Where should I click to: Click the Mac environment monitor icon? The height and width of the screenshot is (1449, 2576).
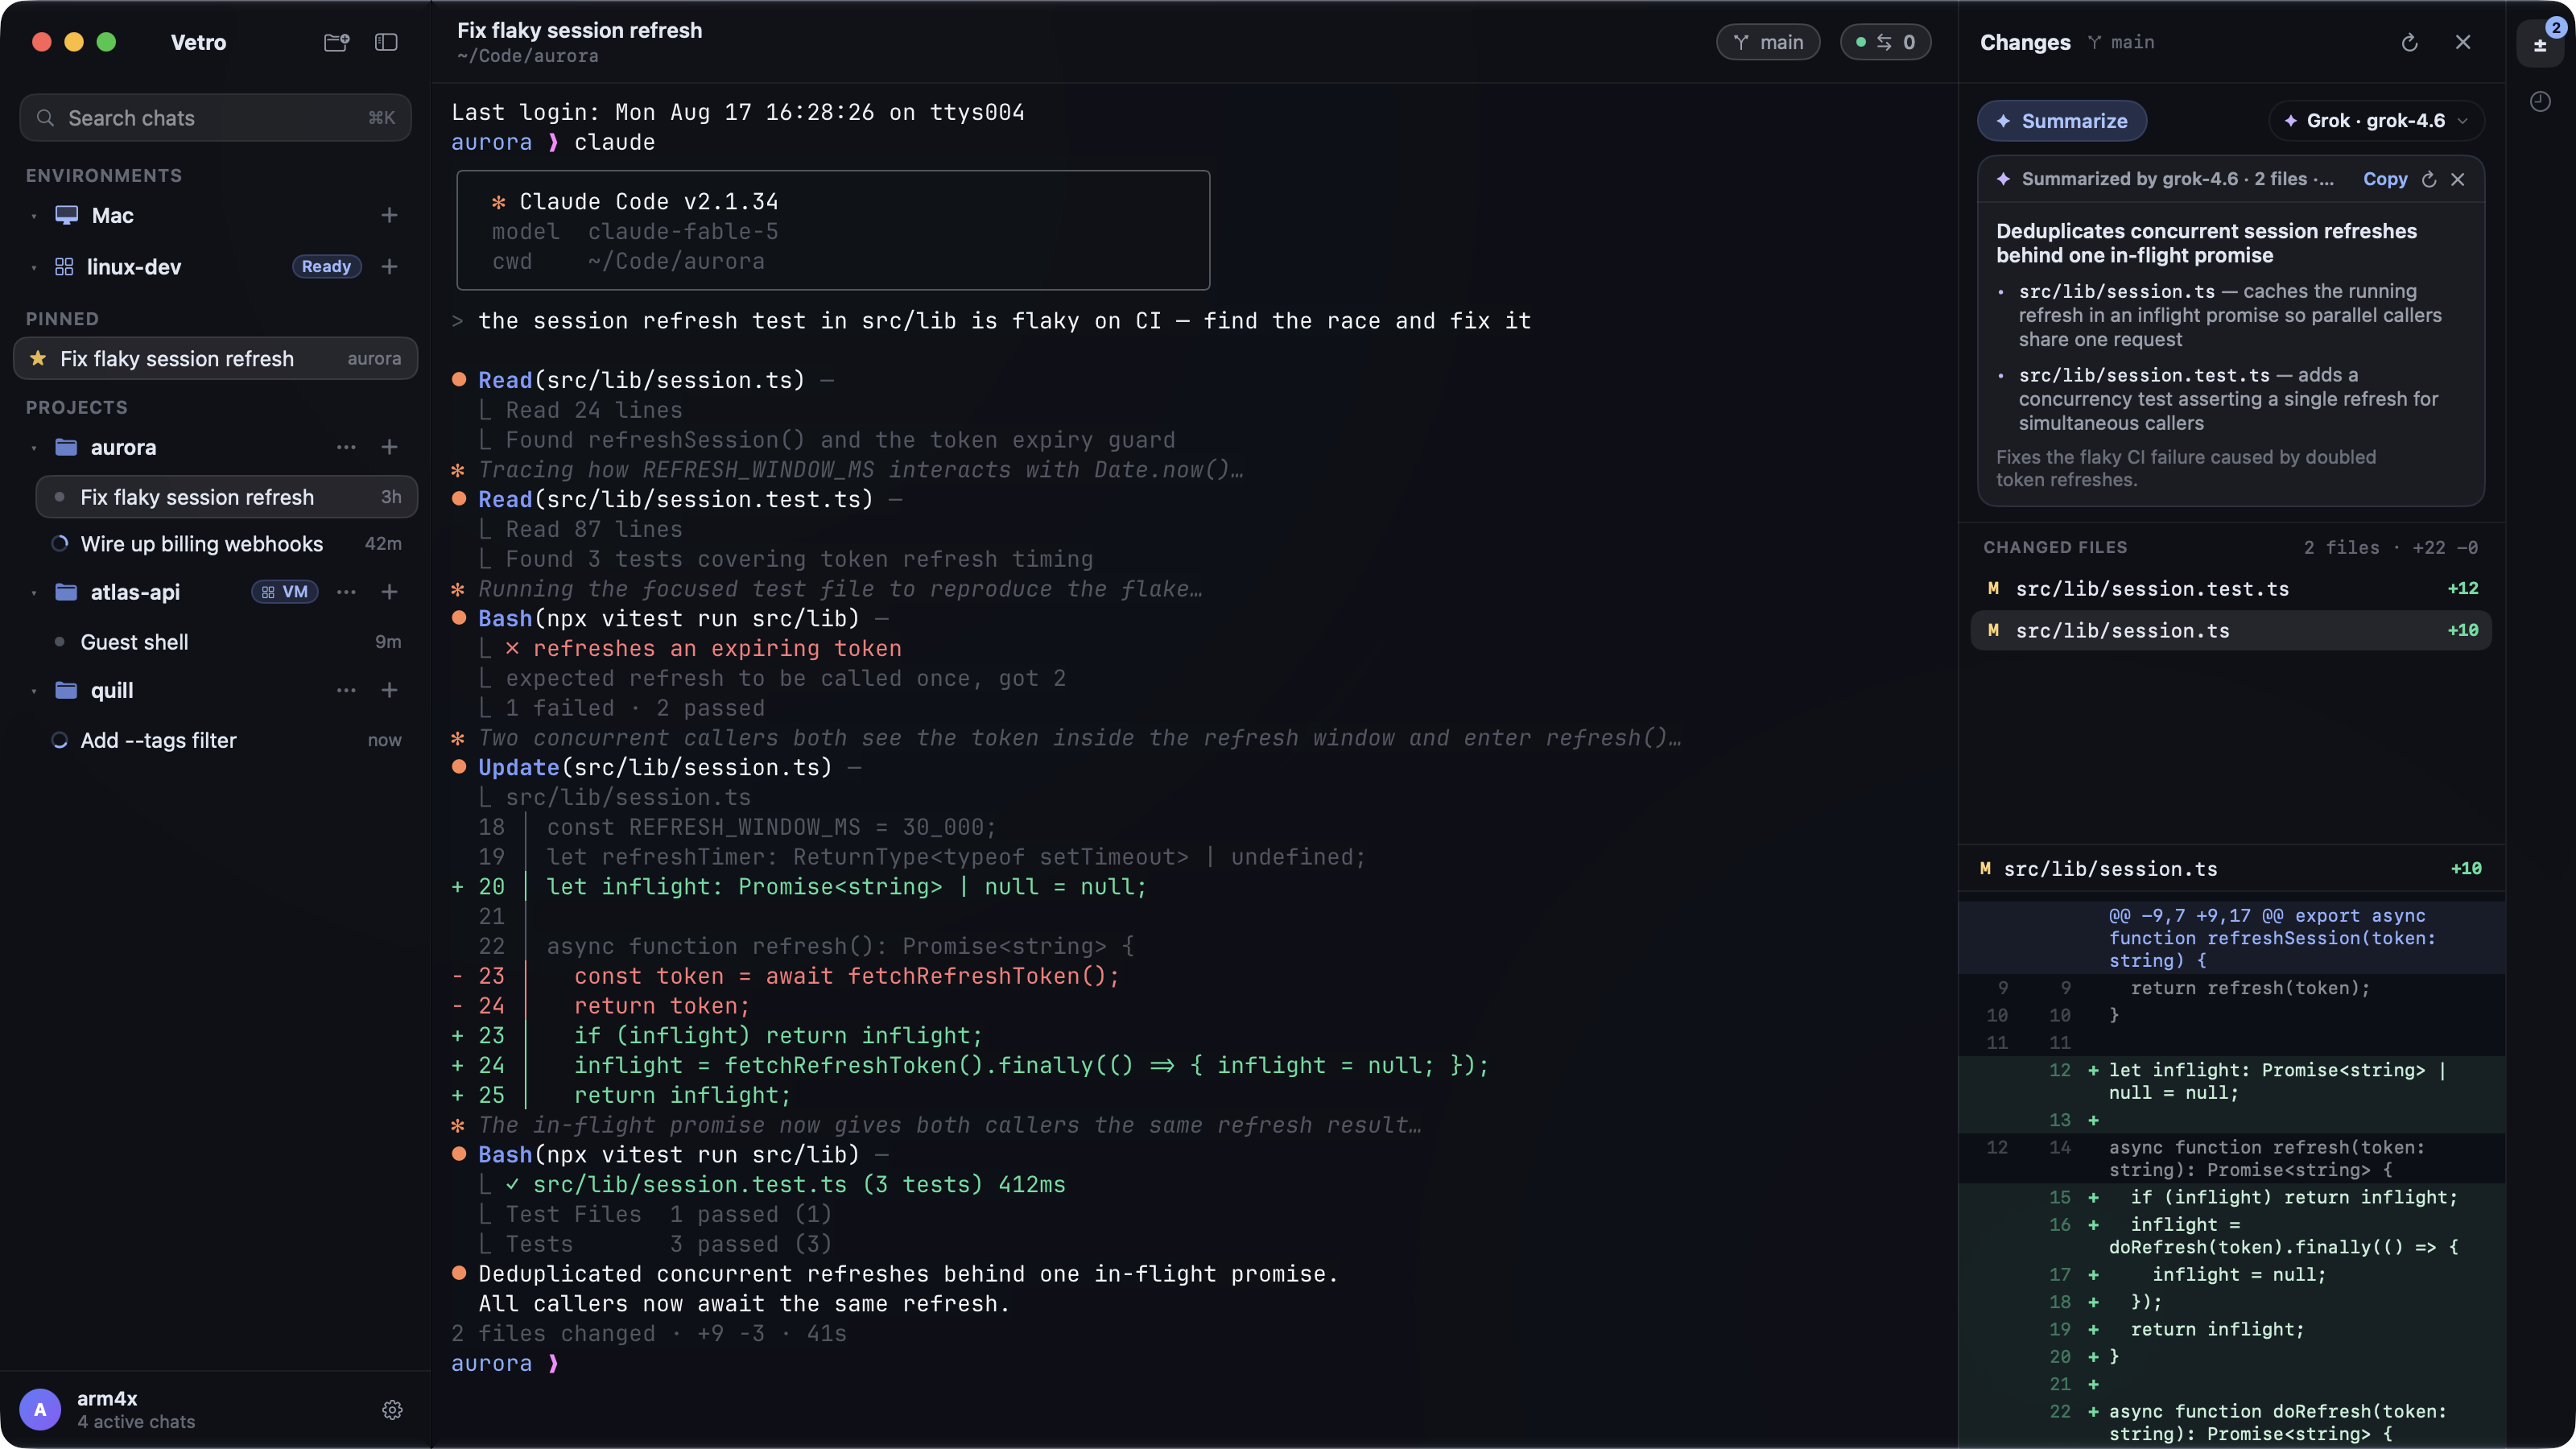click(x=67, y=215)
